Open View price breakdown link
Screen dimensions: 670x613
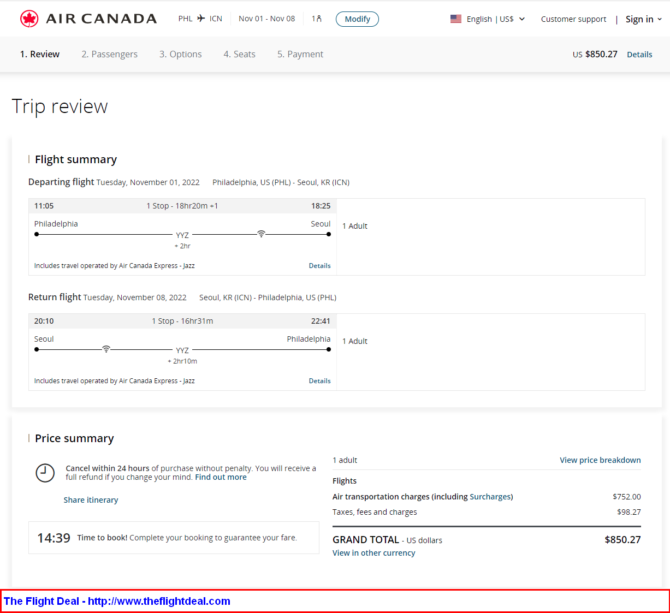pyautogui.click(x=600, y=460)
